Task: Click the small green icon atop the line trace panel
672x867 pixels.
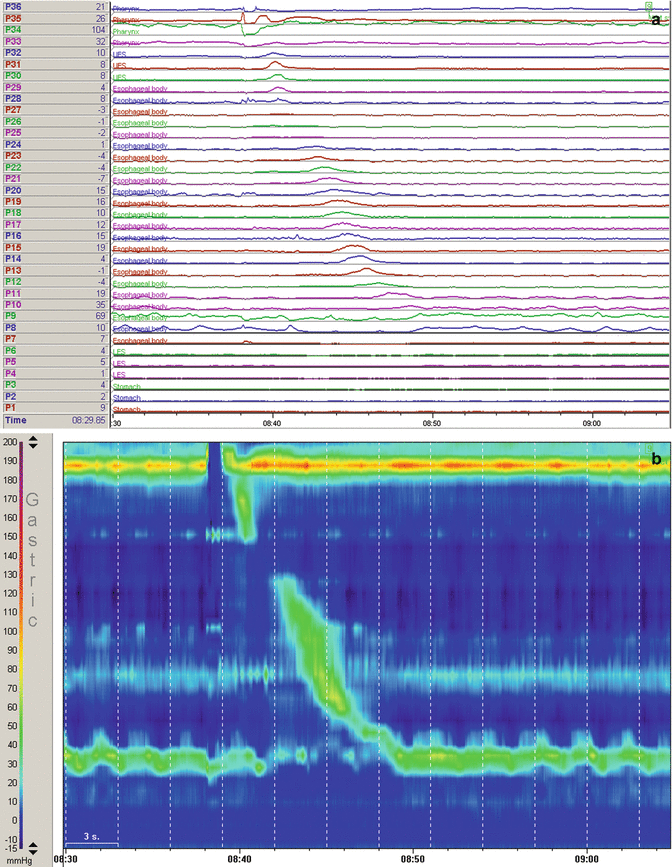Action: coord(647,6)
